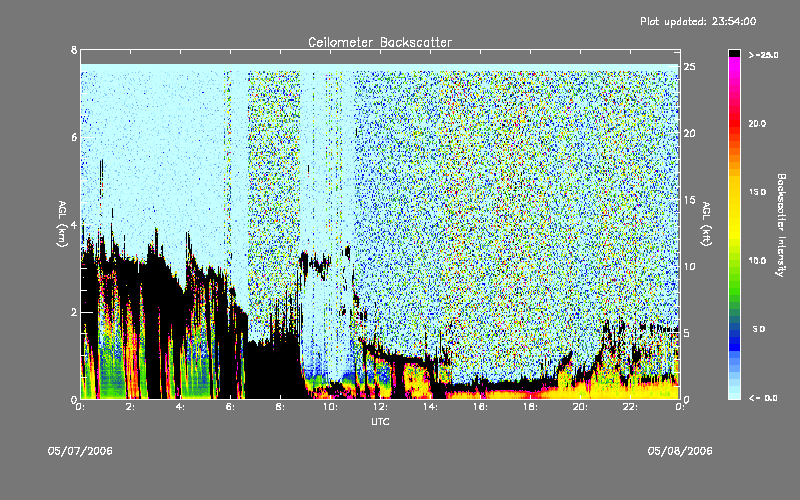Image resolution: width=800 pixels, height=500 pixels.
Task: Click the '12:' hour tick label
Action: click(380, 407)
